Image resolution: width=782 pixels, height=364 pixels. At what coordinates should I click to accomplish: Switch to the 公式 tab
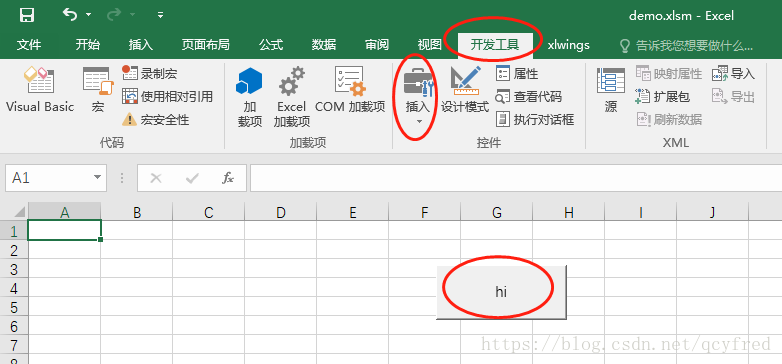click(x=271, y=45)
